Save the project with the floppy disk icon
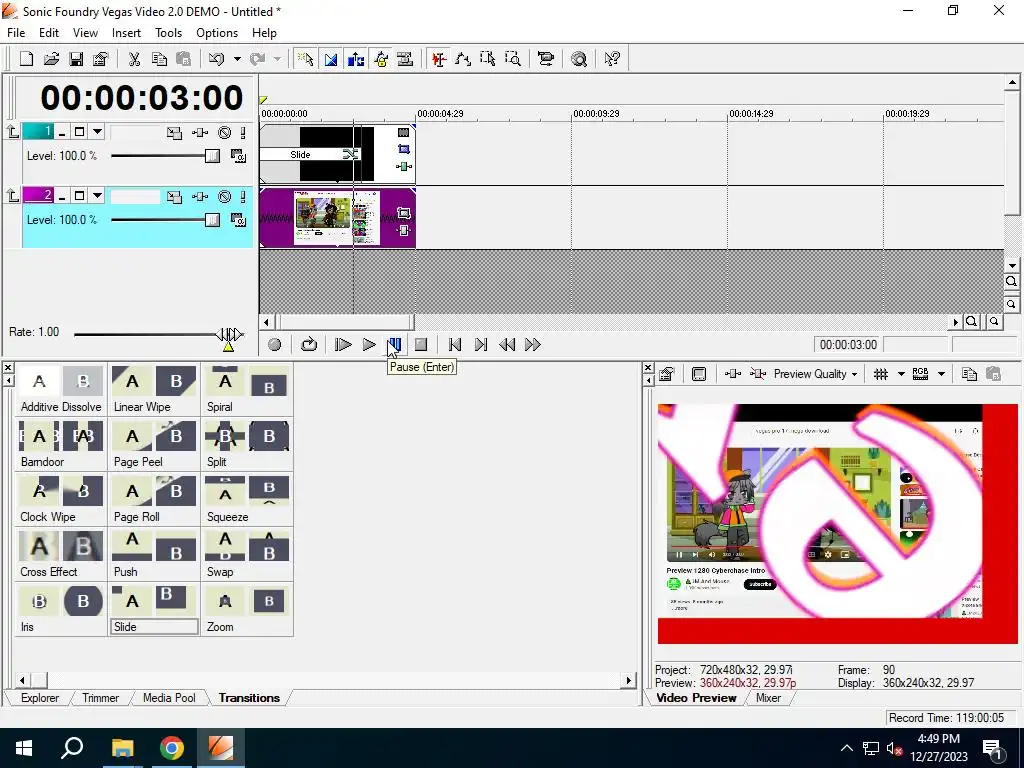Viewport: 1024px width, 768px height. (x=76, y=59)
